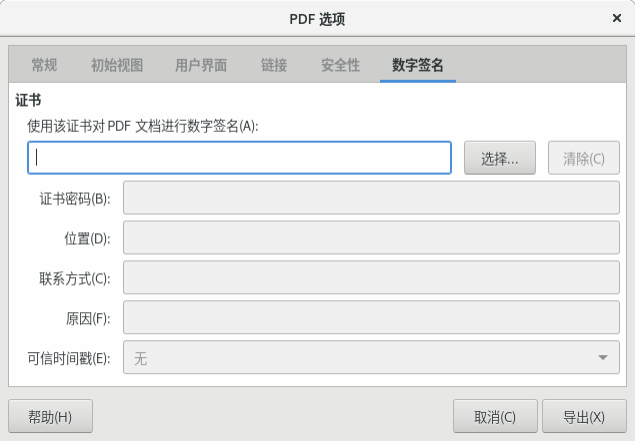Click the 数字签名 tab
Screen dimensions: 635x441
tap(418, 65)
